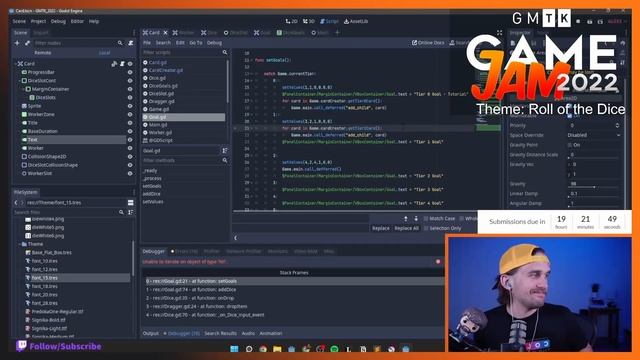Screen dimensions: 640x360
Task: Open the Project menu
Action: click(38, 21)
